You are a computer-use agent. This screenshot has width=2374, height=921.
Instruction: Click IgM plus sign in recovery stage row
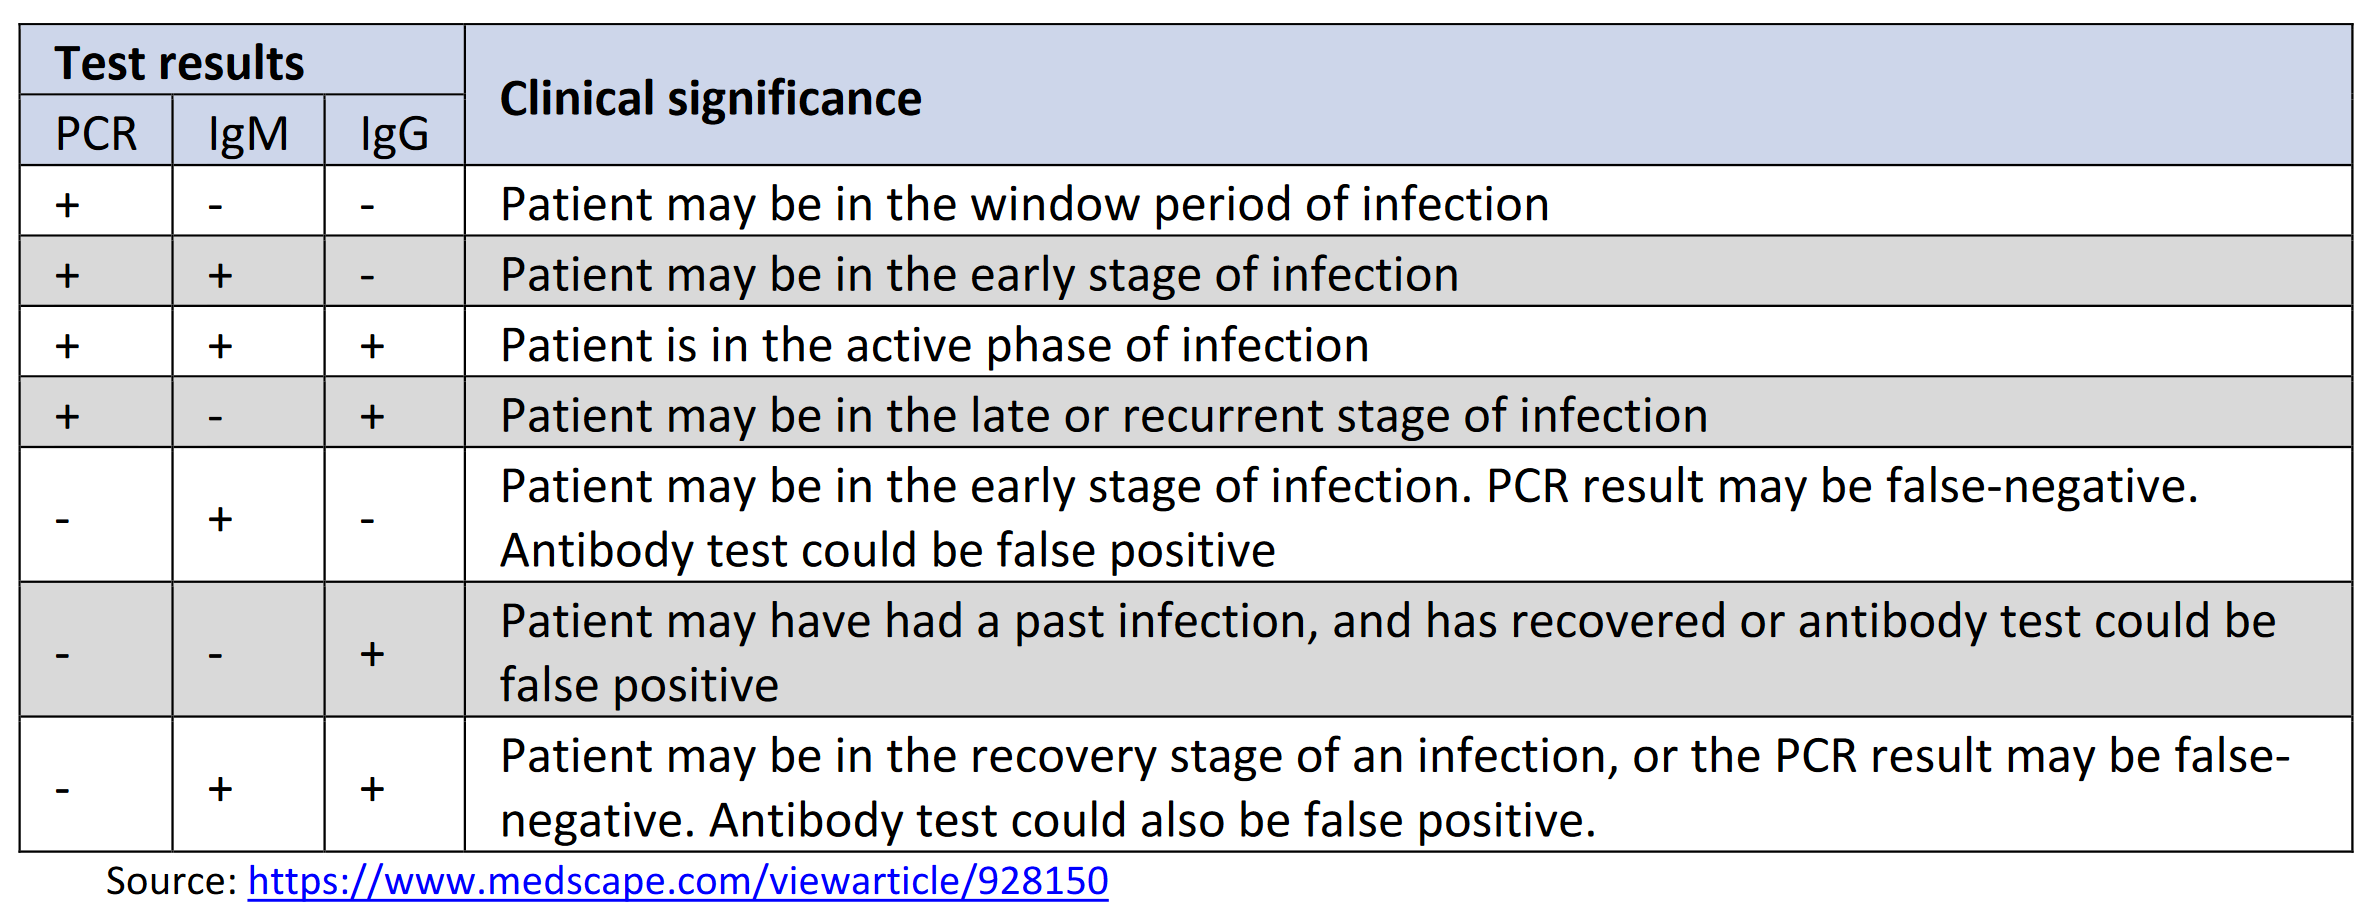click(x=220, y=789)
